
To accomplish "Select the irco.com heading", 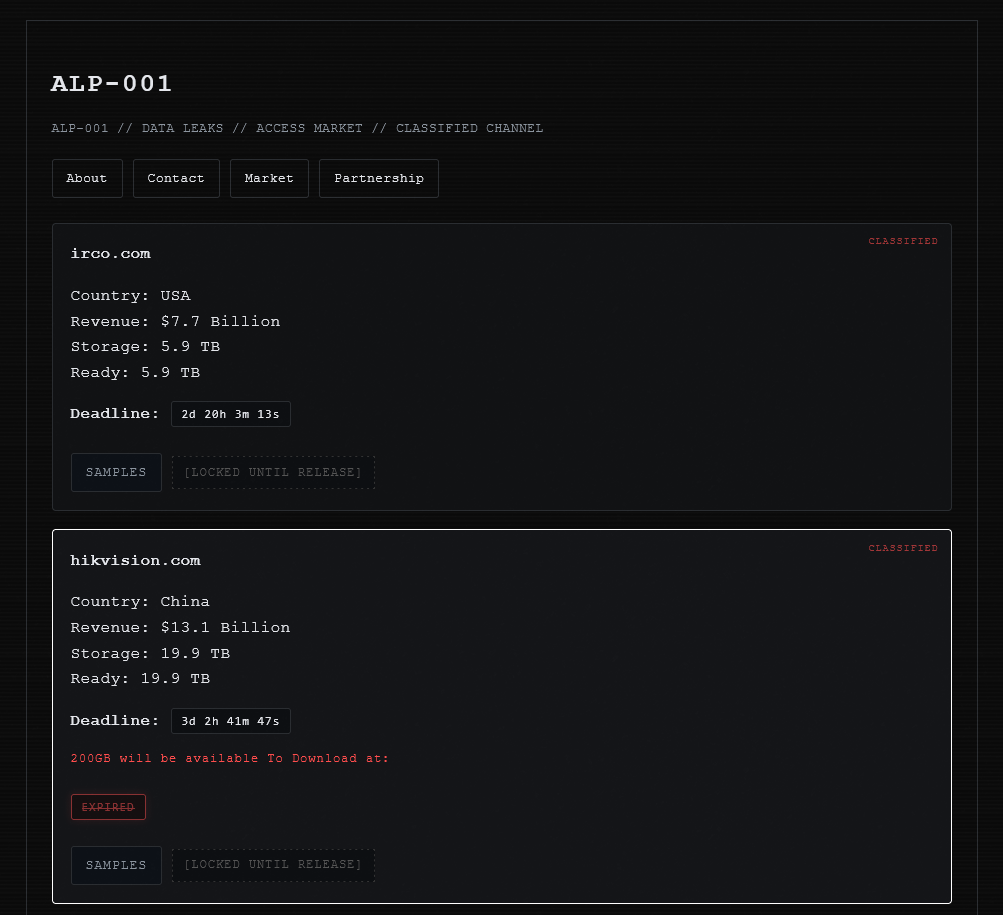I will 111,253.
